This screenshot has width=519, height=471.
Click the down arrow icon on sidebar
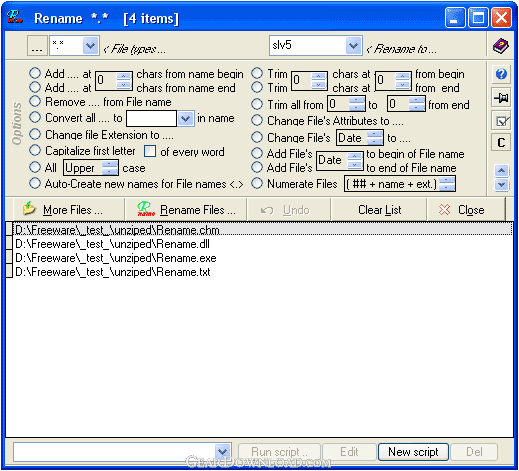point(502,184)
